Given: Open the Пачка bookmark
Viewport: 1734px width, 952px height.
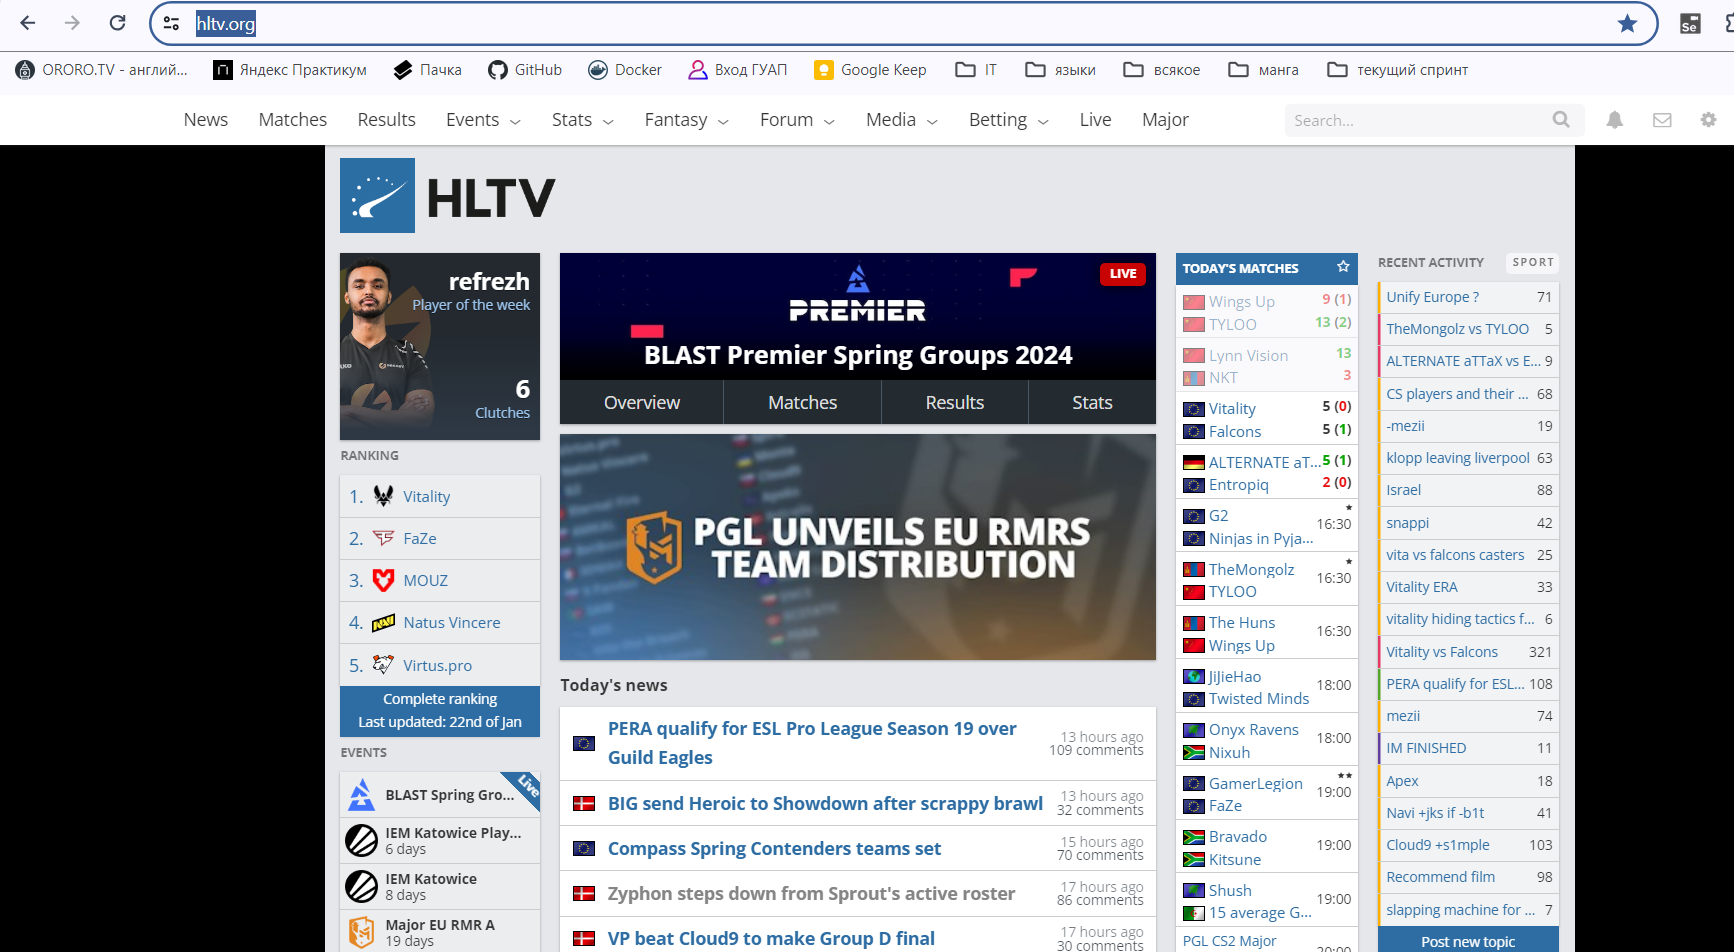Looking at the screenshot, I should point(427,70).
